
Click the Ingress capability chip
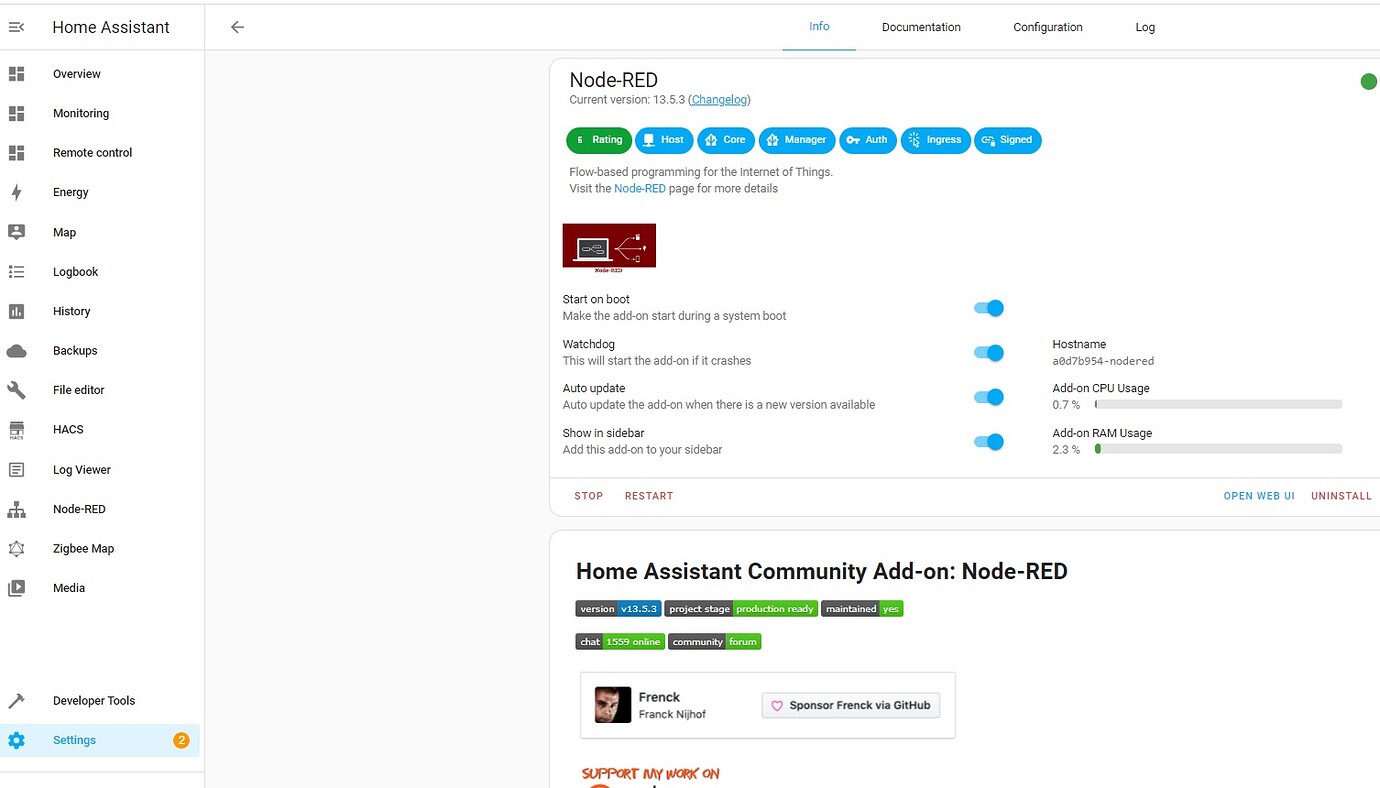point(935,140)
